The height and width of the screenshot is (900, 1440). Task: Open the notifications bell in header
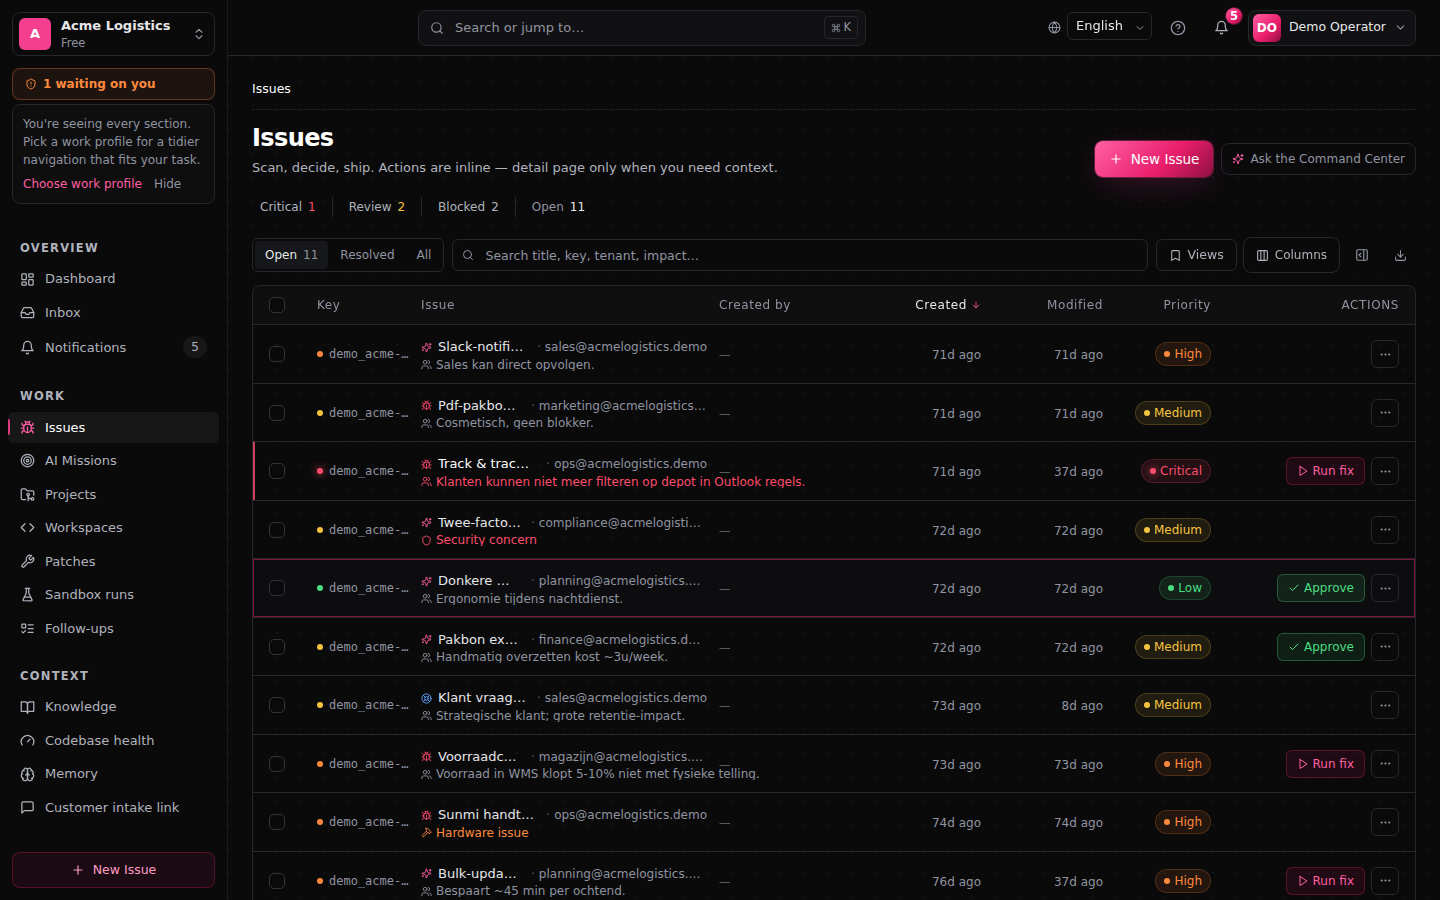(1221, 28)
